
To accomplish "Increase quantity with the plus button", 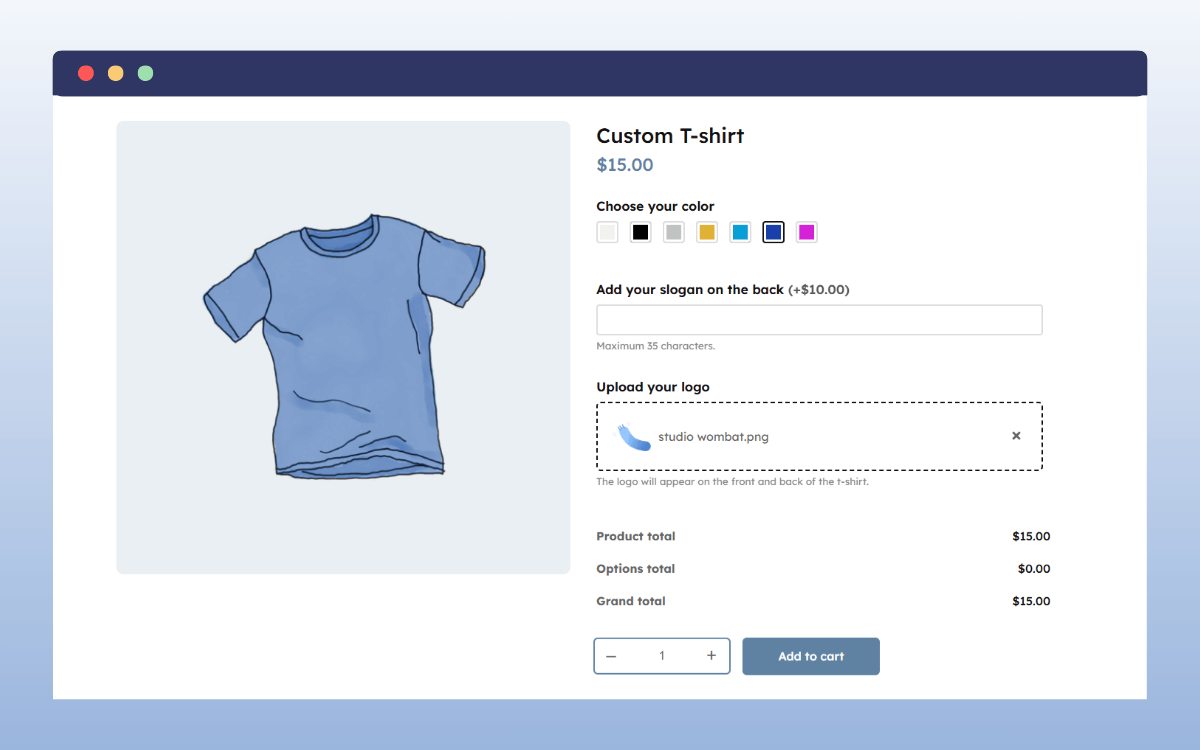I will [711, 655].
